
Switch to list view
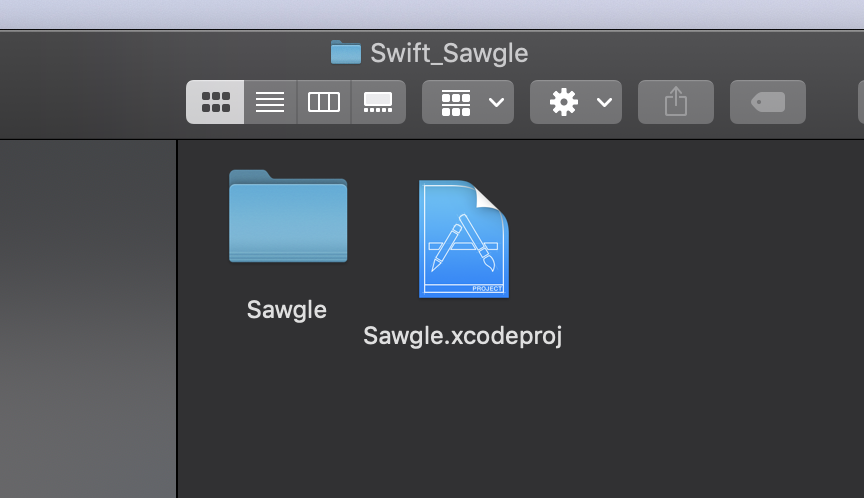pyautogui.click(x=270, y=102)
